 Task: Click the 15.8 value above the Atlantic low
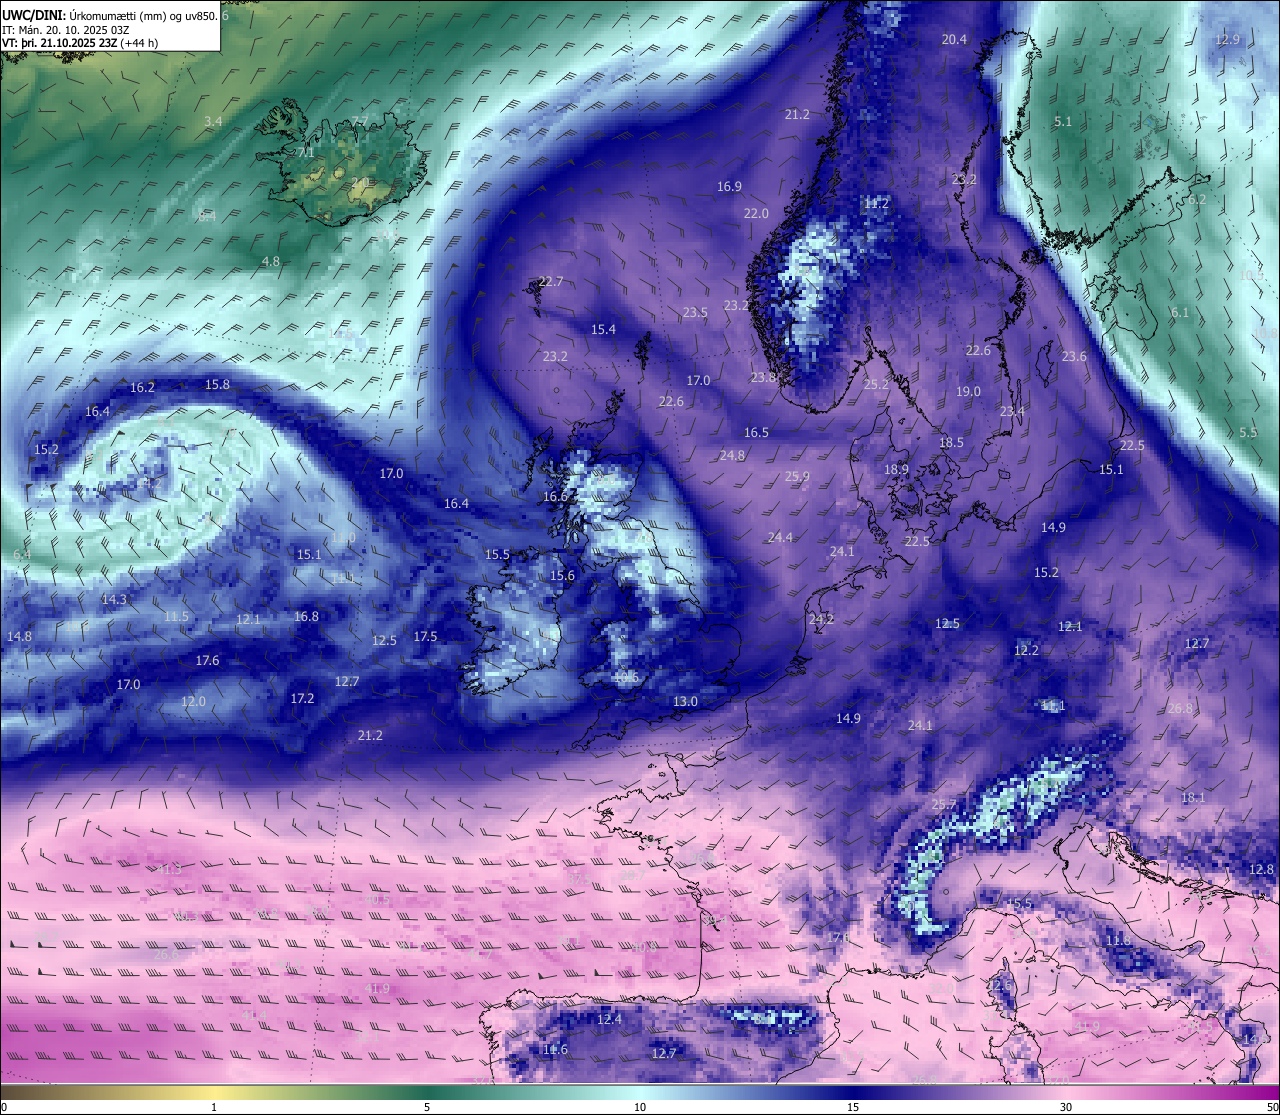click(x=217, y=384)
